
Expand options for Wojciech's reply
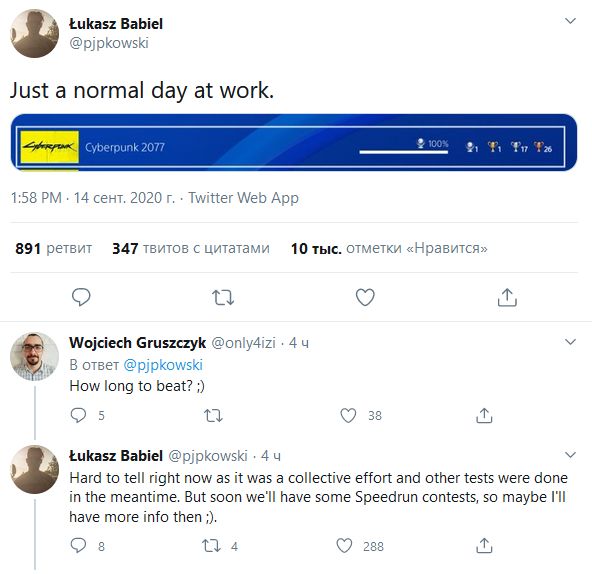570,342
